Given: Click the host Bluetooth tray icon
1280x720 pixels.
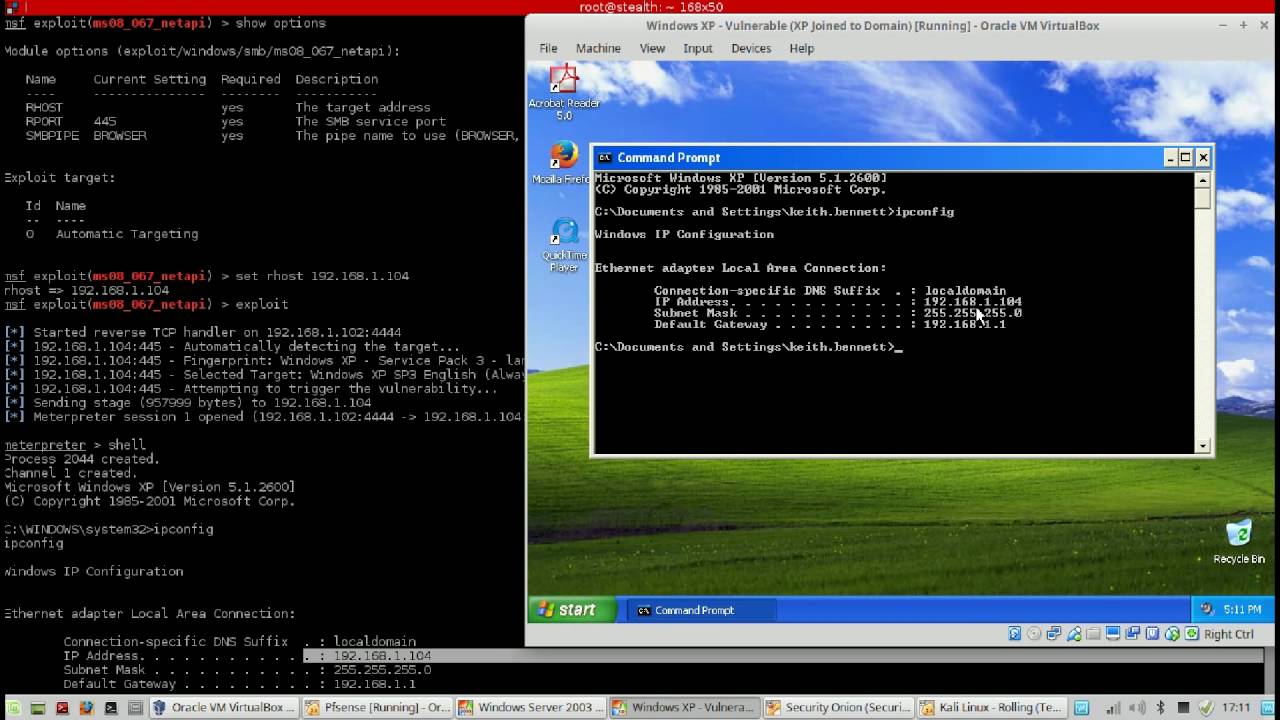Looking at the screenshot, I should click(x=1161, y=707).
